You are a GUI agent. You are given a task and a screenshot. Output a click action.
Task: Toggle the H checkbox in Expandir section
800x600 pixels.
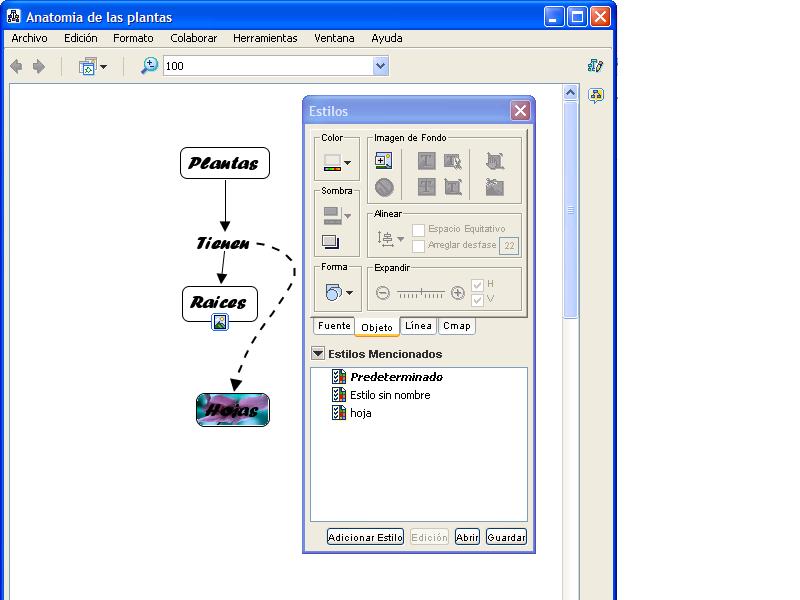point(478,284)
